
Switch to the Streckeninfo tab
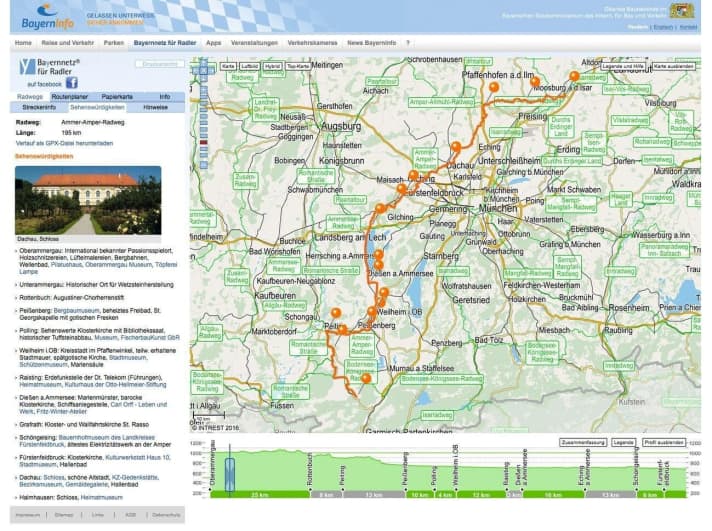tap(40, 106)
